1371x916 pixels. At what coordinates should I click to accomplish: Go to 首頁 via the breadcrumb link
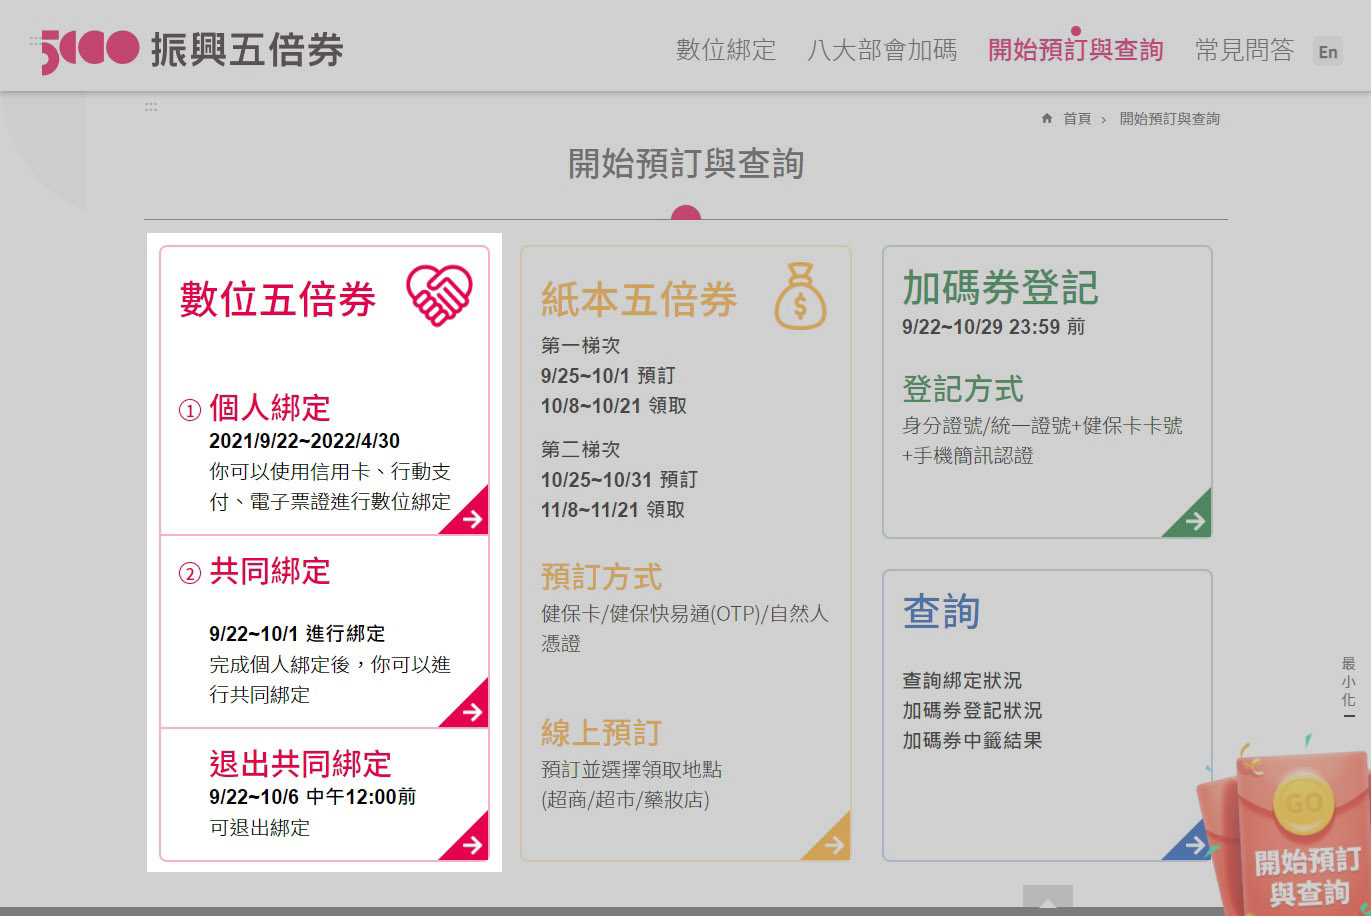click(x=1077, y=118)
